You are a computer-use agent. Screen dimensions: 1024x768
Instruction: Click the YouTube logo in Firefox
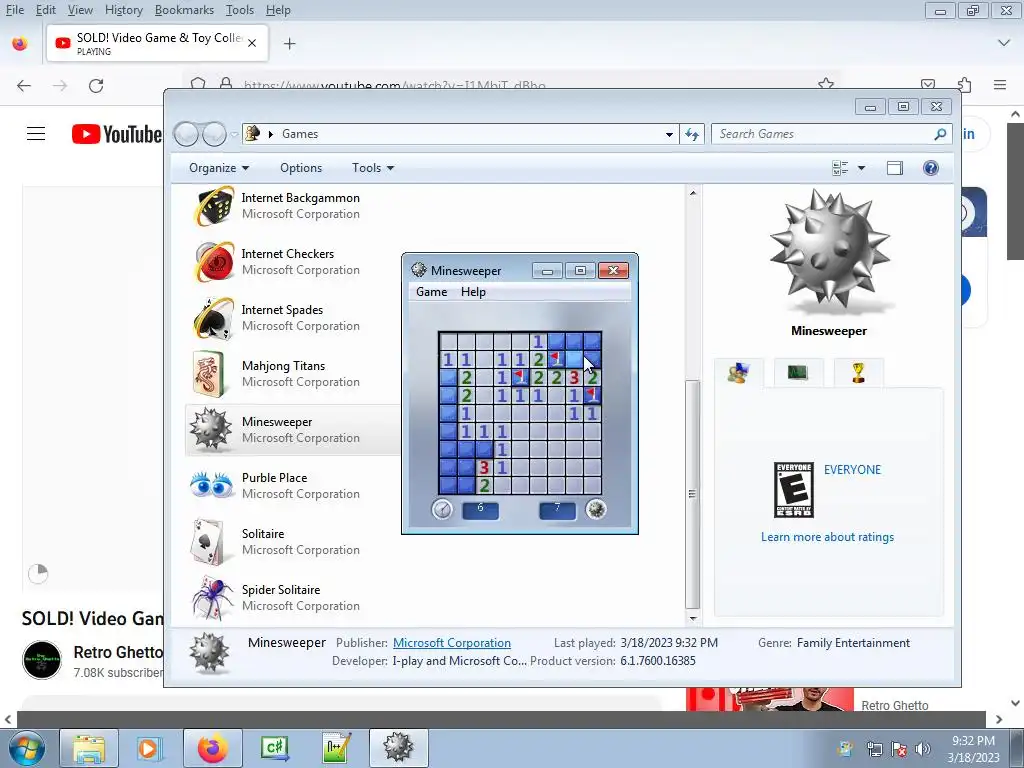(117, 134)
